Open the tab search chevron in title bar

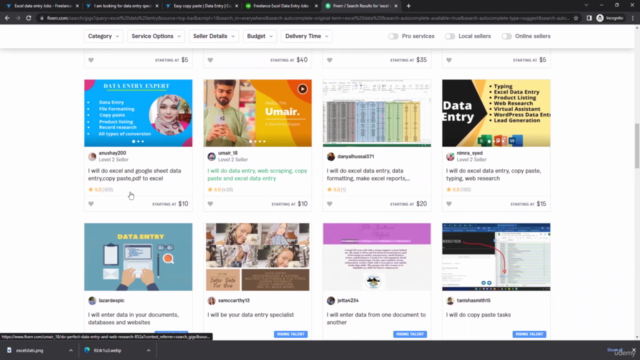(586, 5)
